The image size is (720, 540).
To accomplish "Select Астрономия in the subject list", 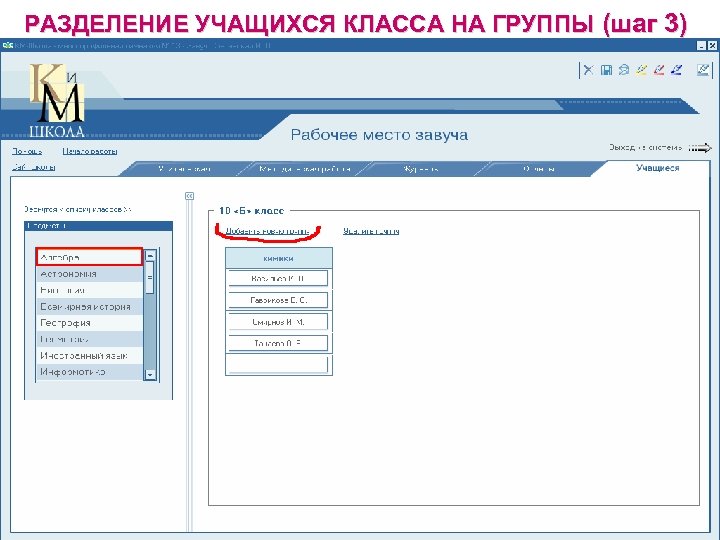I will pyautogui.click(x=90, y=274).
